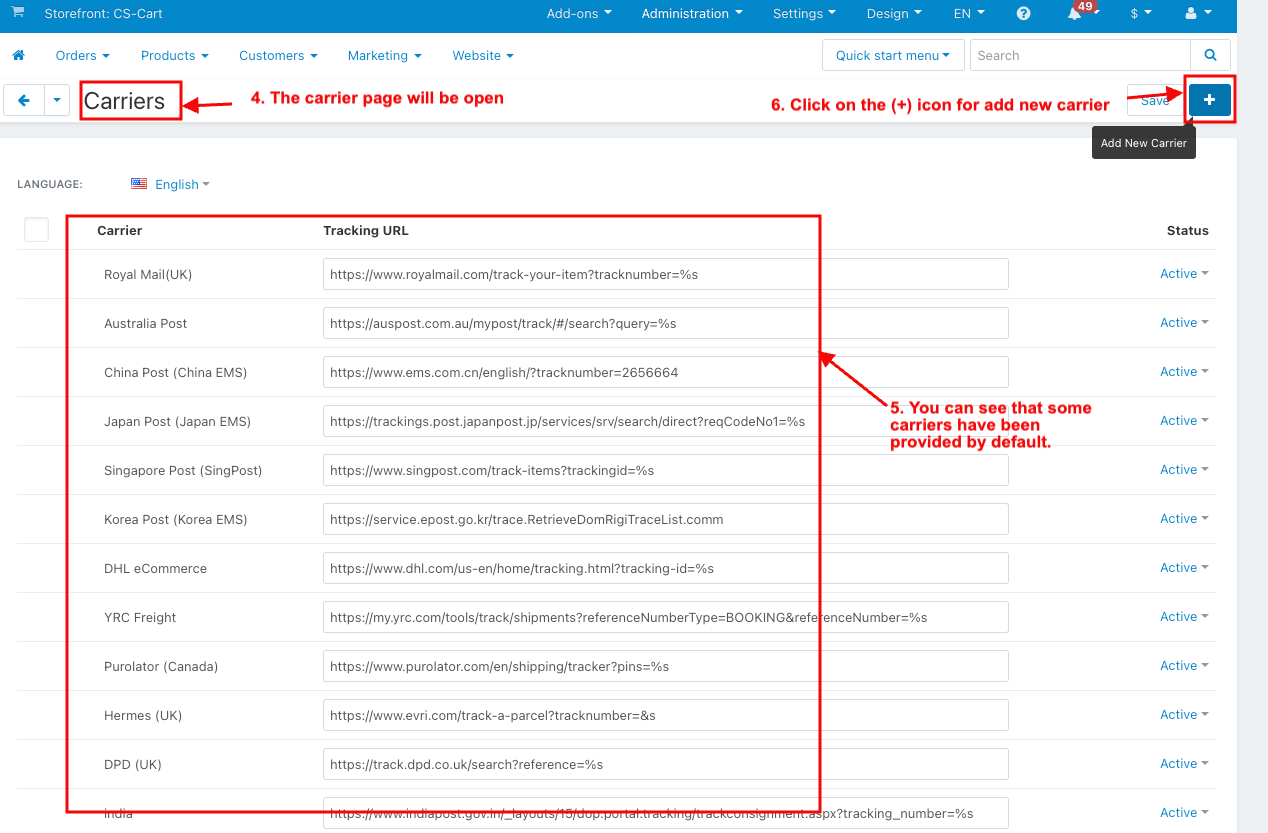1268x833 pixels.
Task: Click the US flag language icon
Action: coord(139,184)
